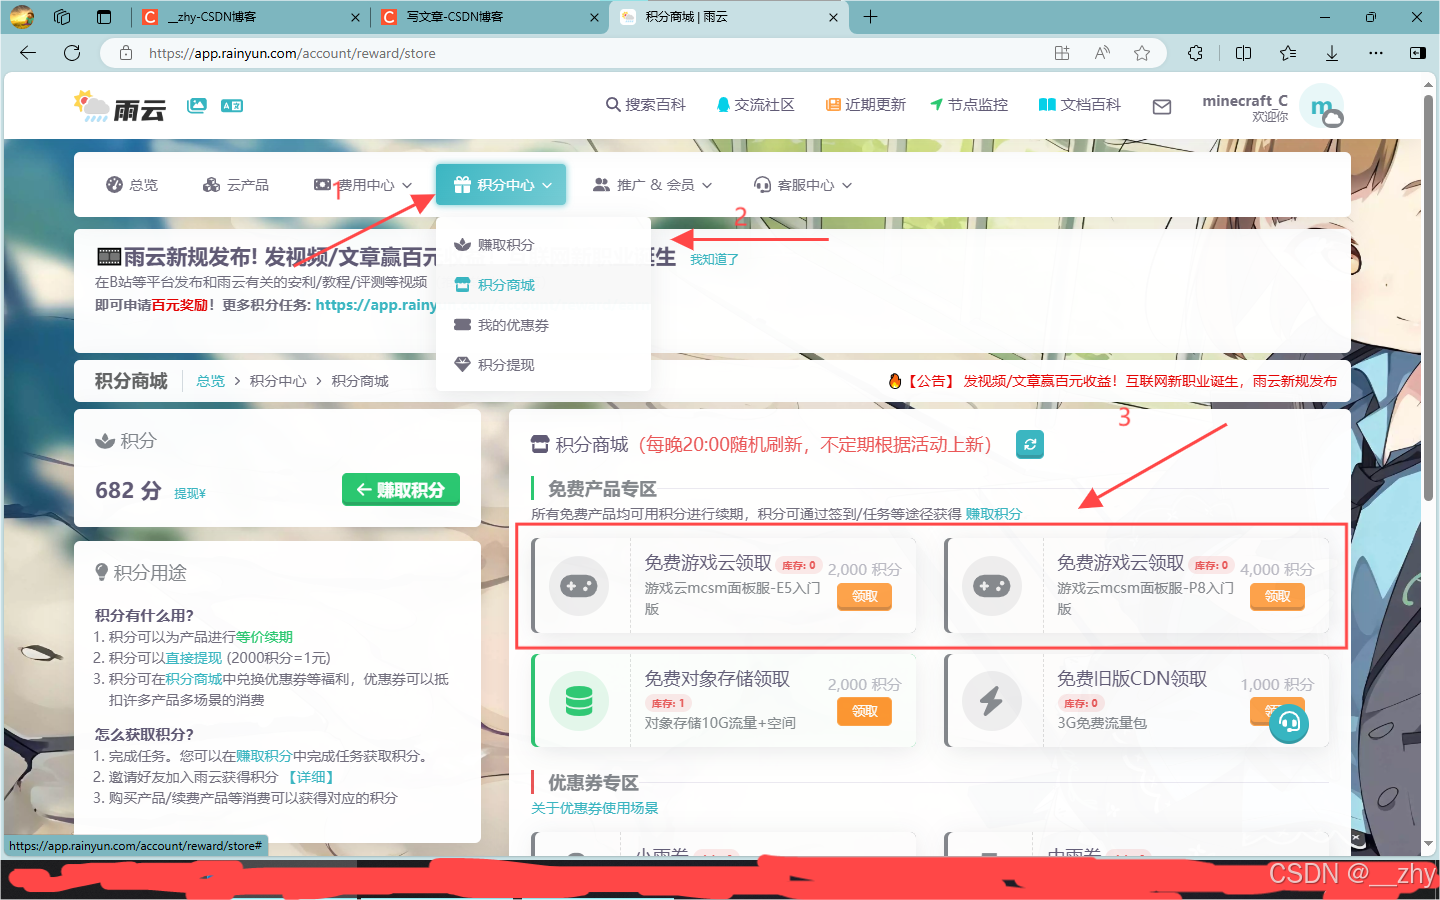
Task: Dismiss the banner with 我知道了
Action: 714,260
